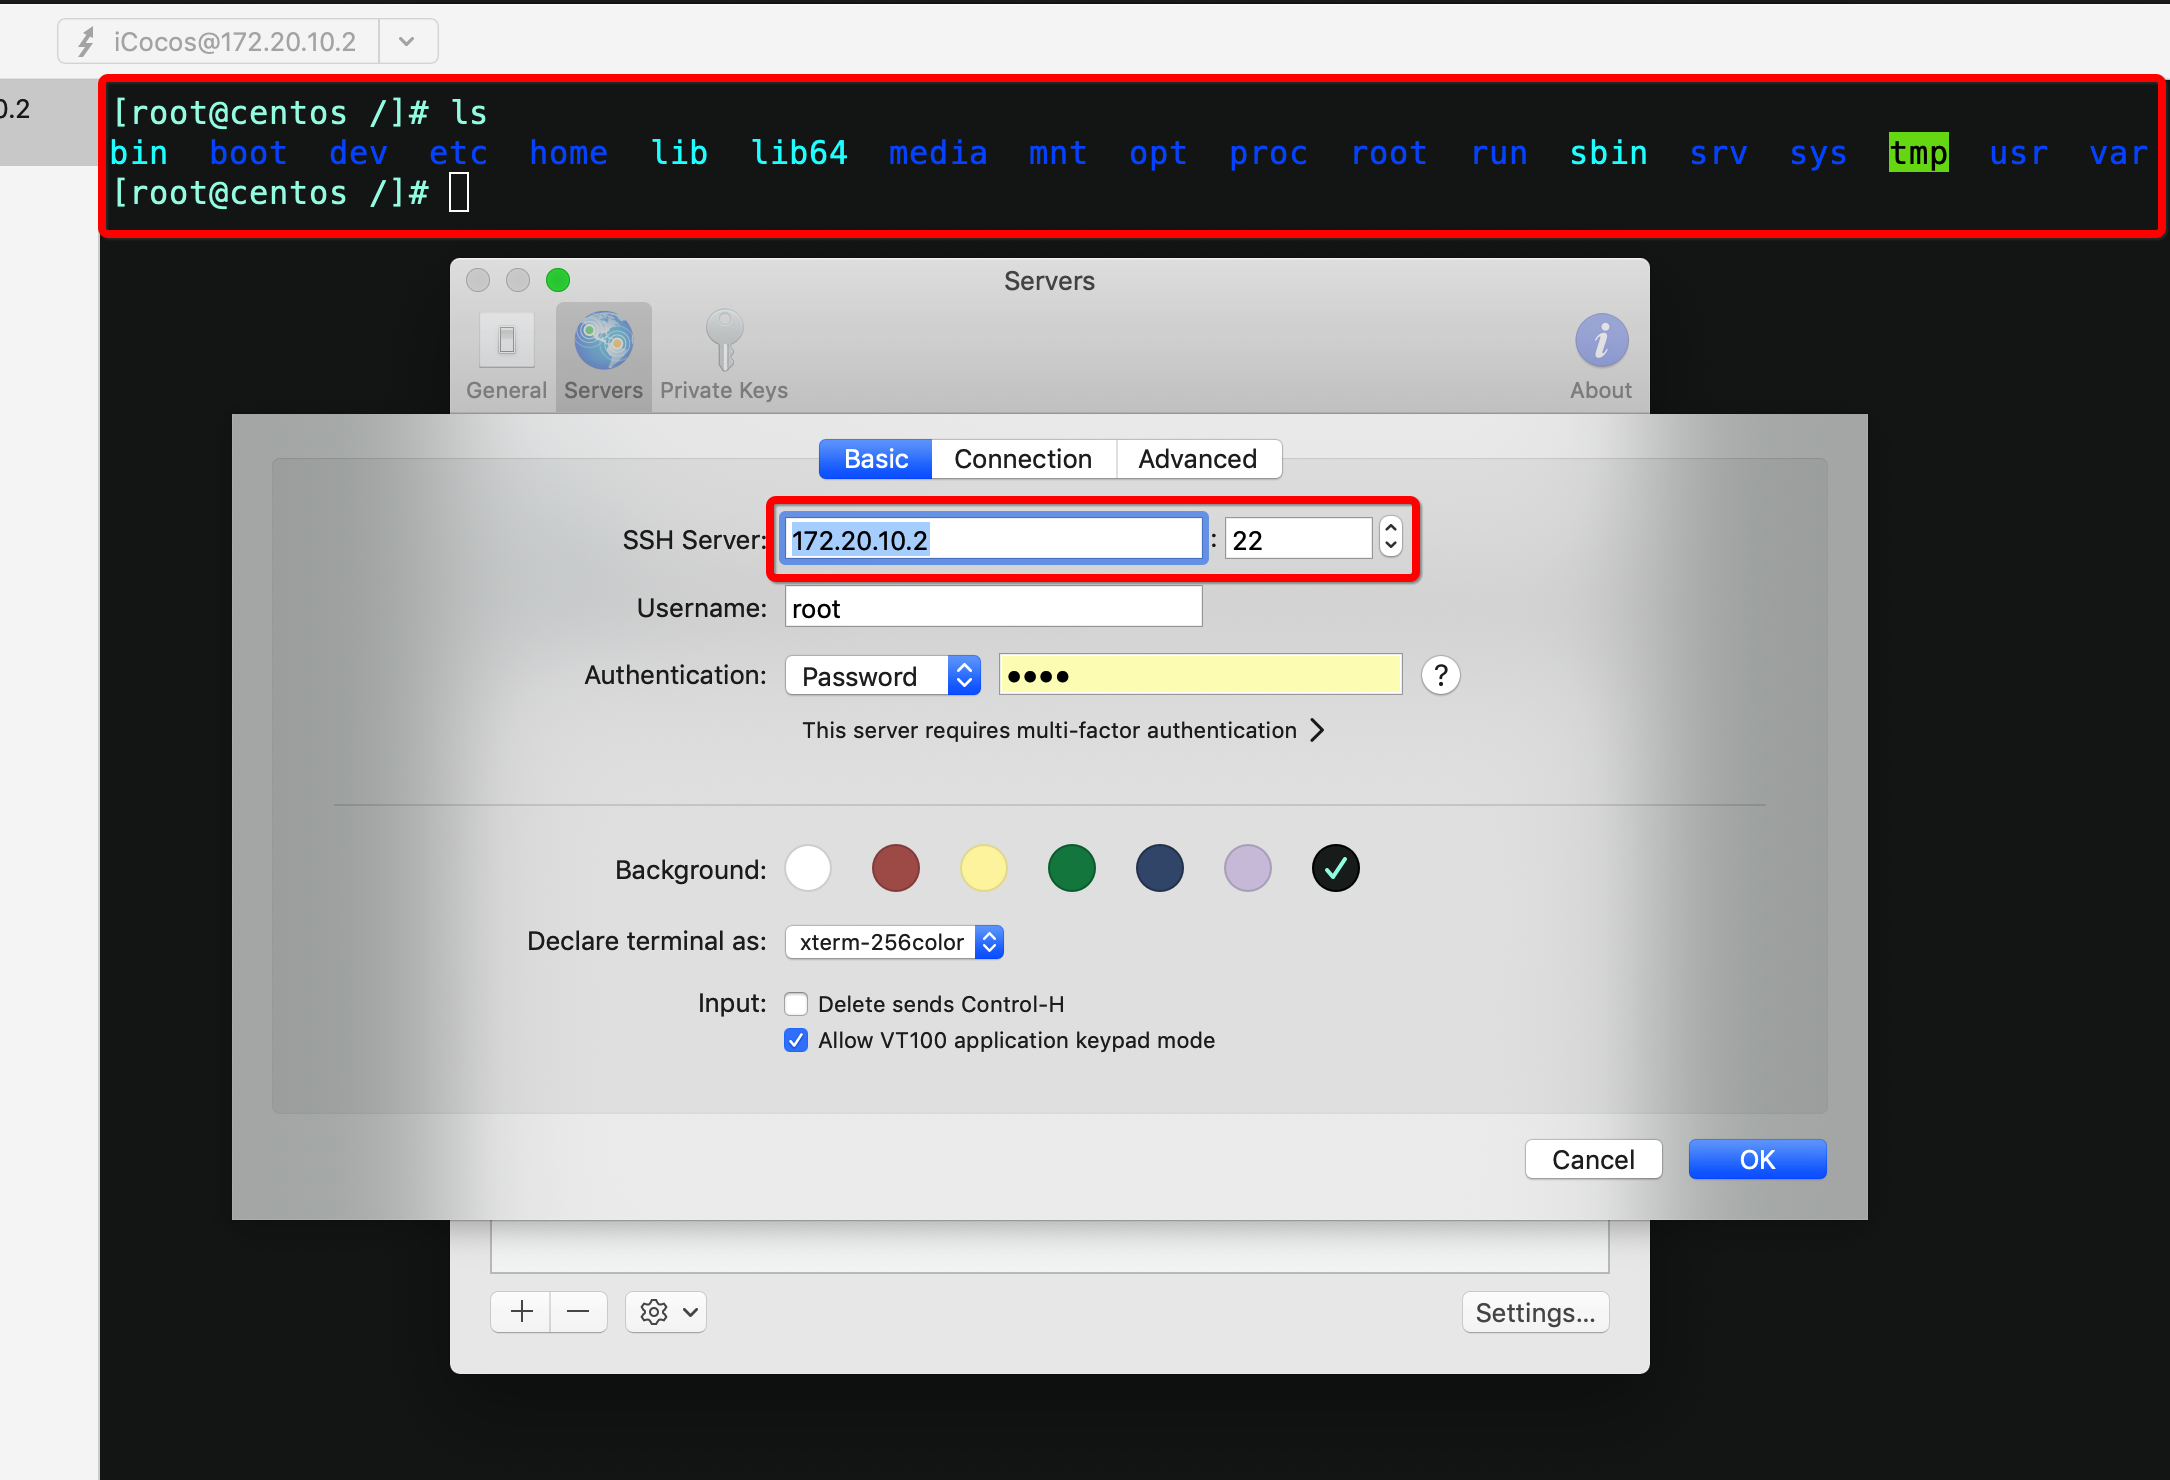The image size is (2170, 1480).
Task: Open the xterm-256color terminal type dropdown
Action: coord(894,942)
